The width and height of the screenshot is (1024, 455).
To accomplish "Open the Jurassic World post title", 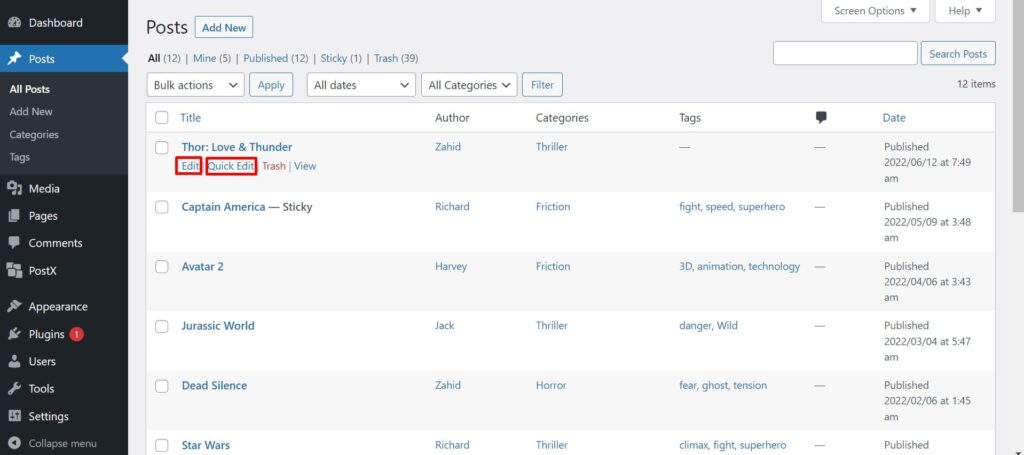I will [218, 326].
